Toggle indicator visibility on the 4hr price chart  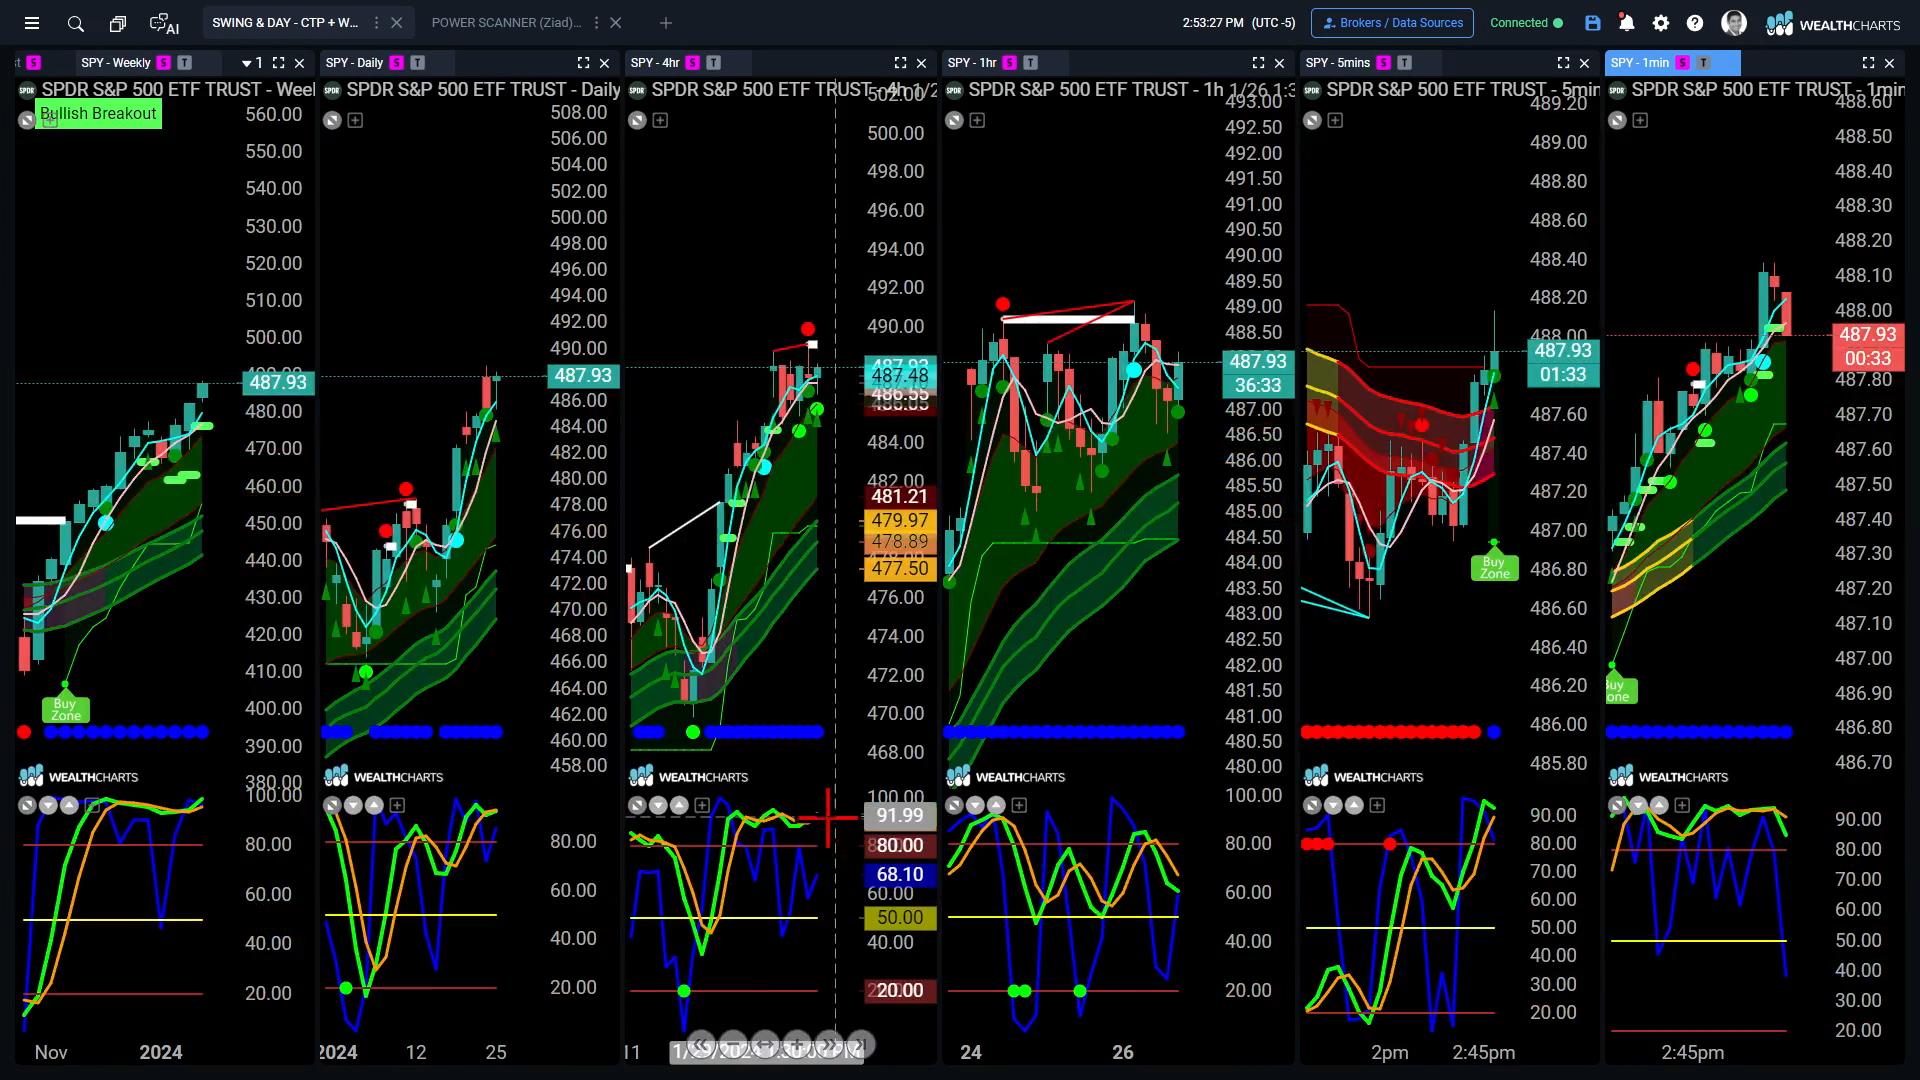click(637, 120)
